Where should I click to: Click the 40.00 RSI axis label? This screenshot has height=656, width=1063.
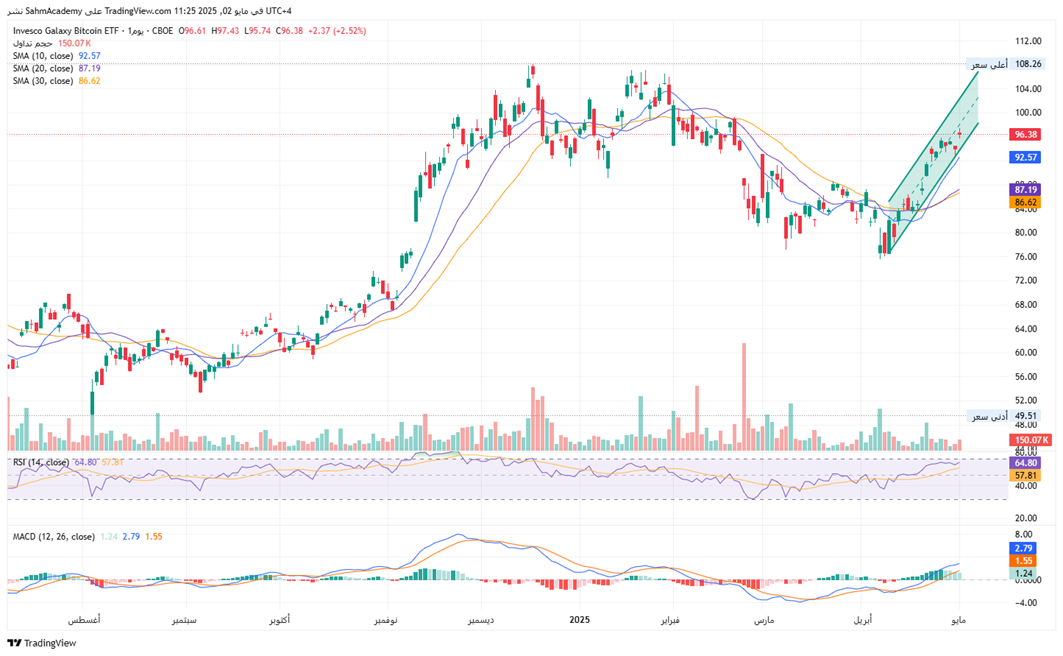(x=1026, y=486)
